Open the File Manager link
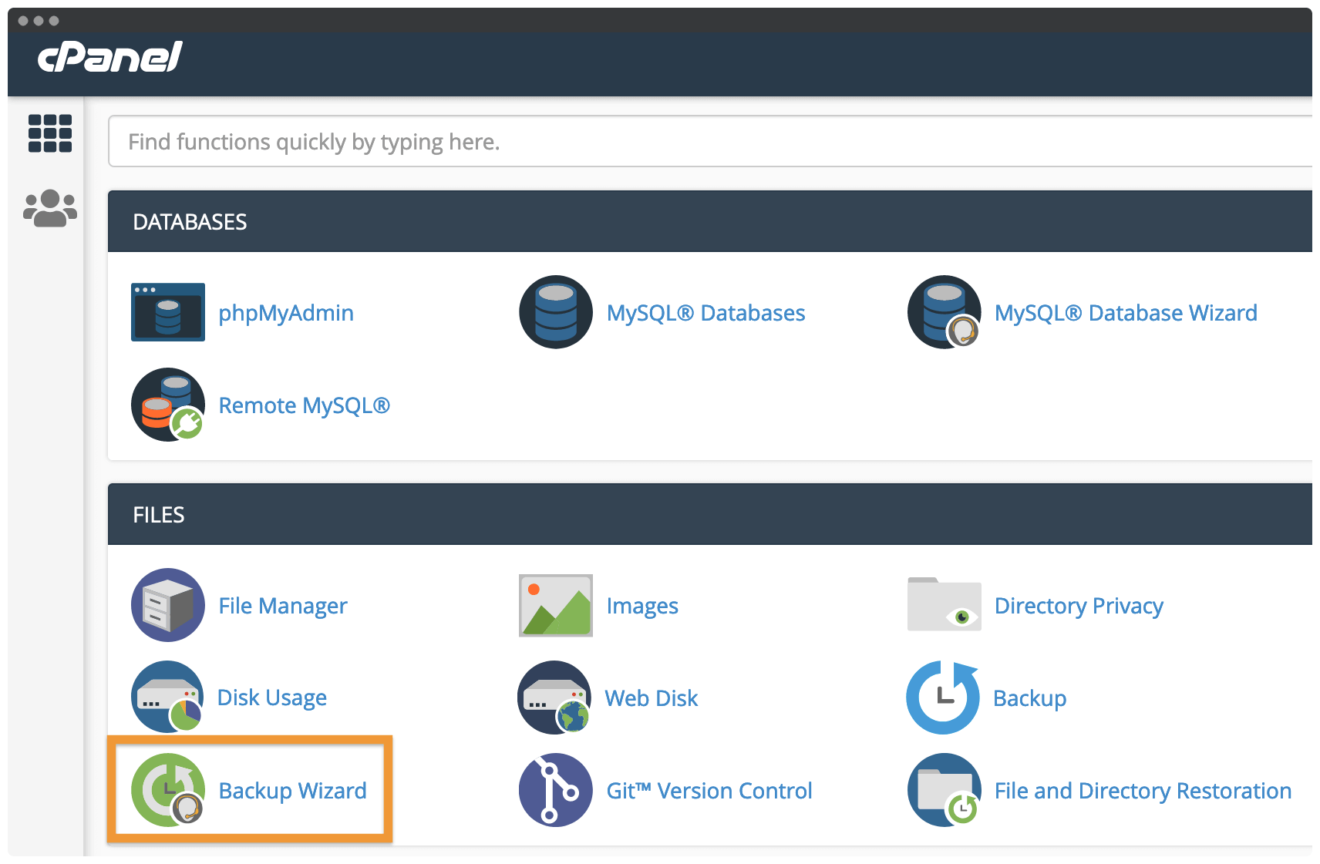1320x864 pixels. (x=283, y=606)
